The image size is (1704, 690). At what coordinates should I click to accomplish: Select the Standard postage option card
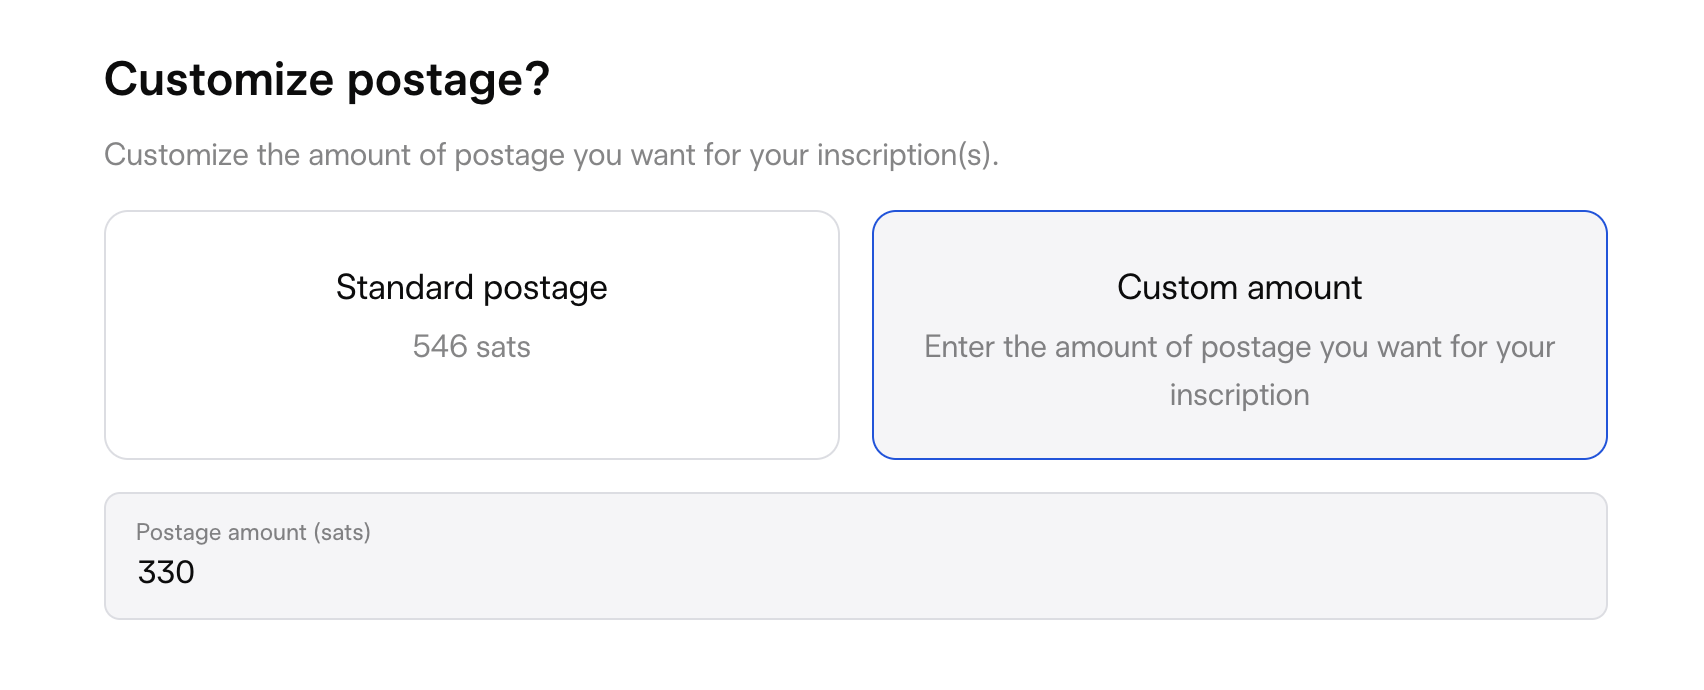[x=471, y=334]
